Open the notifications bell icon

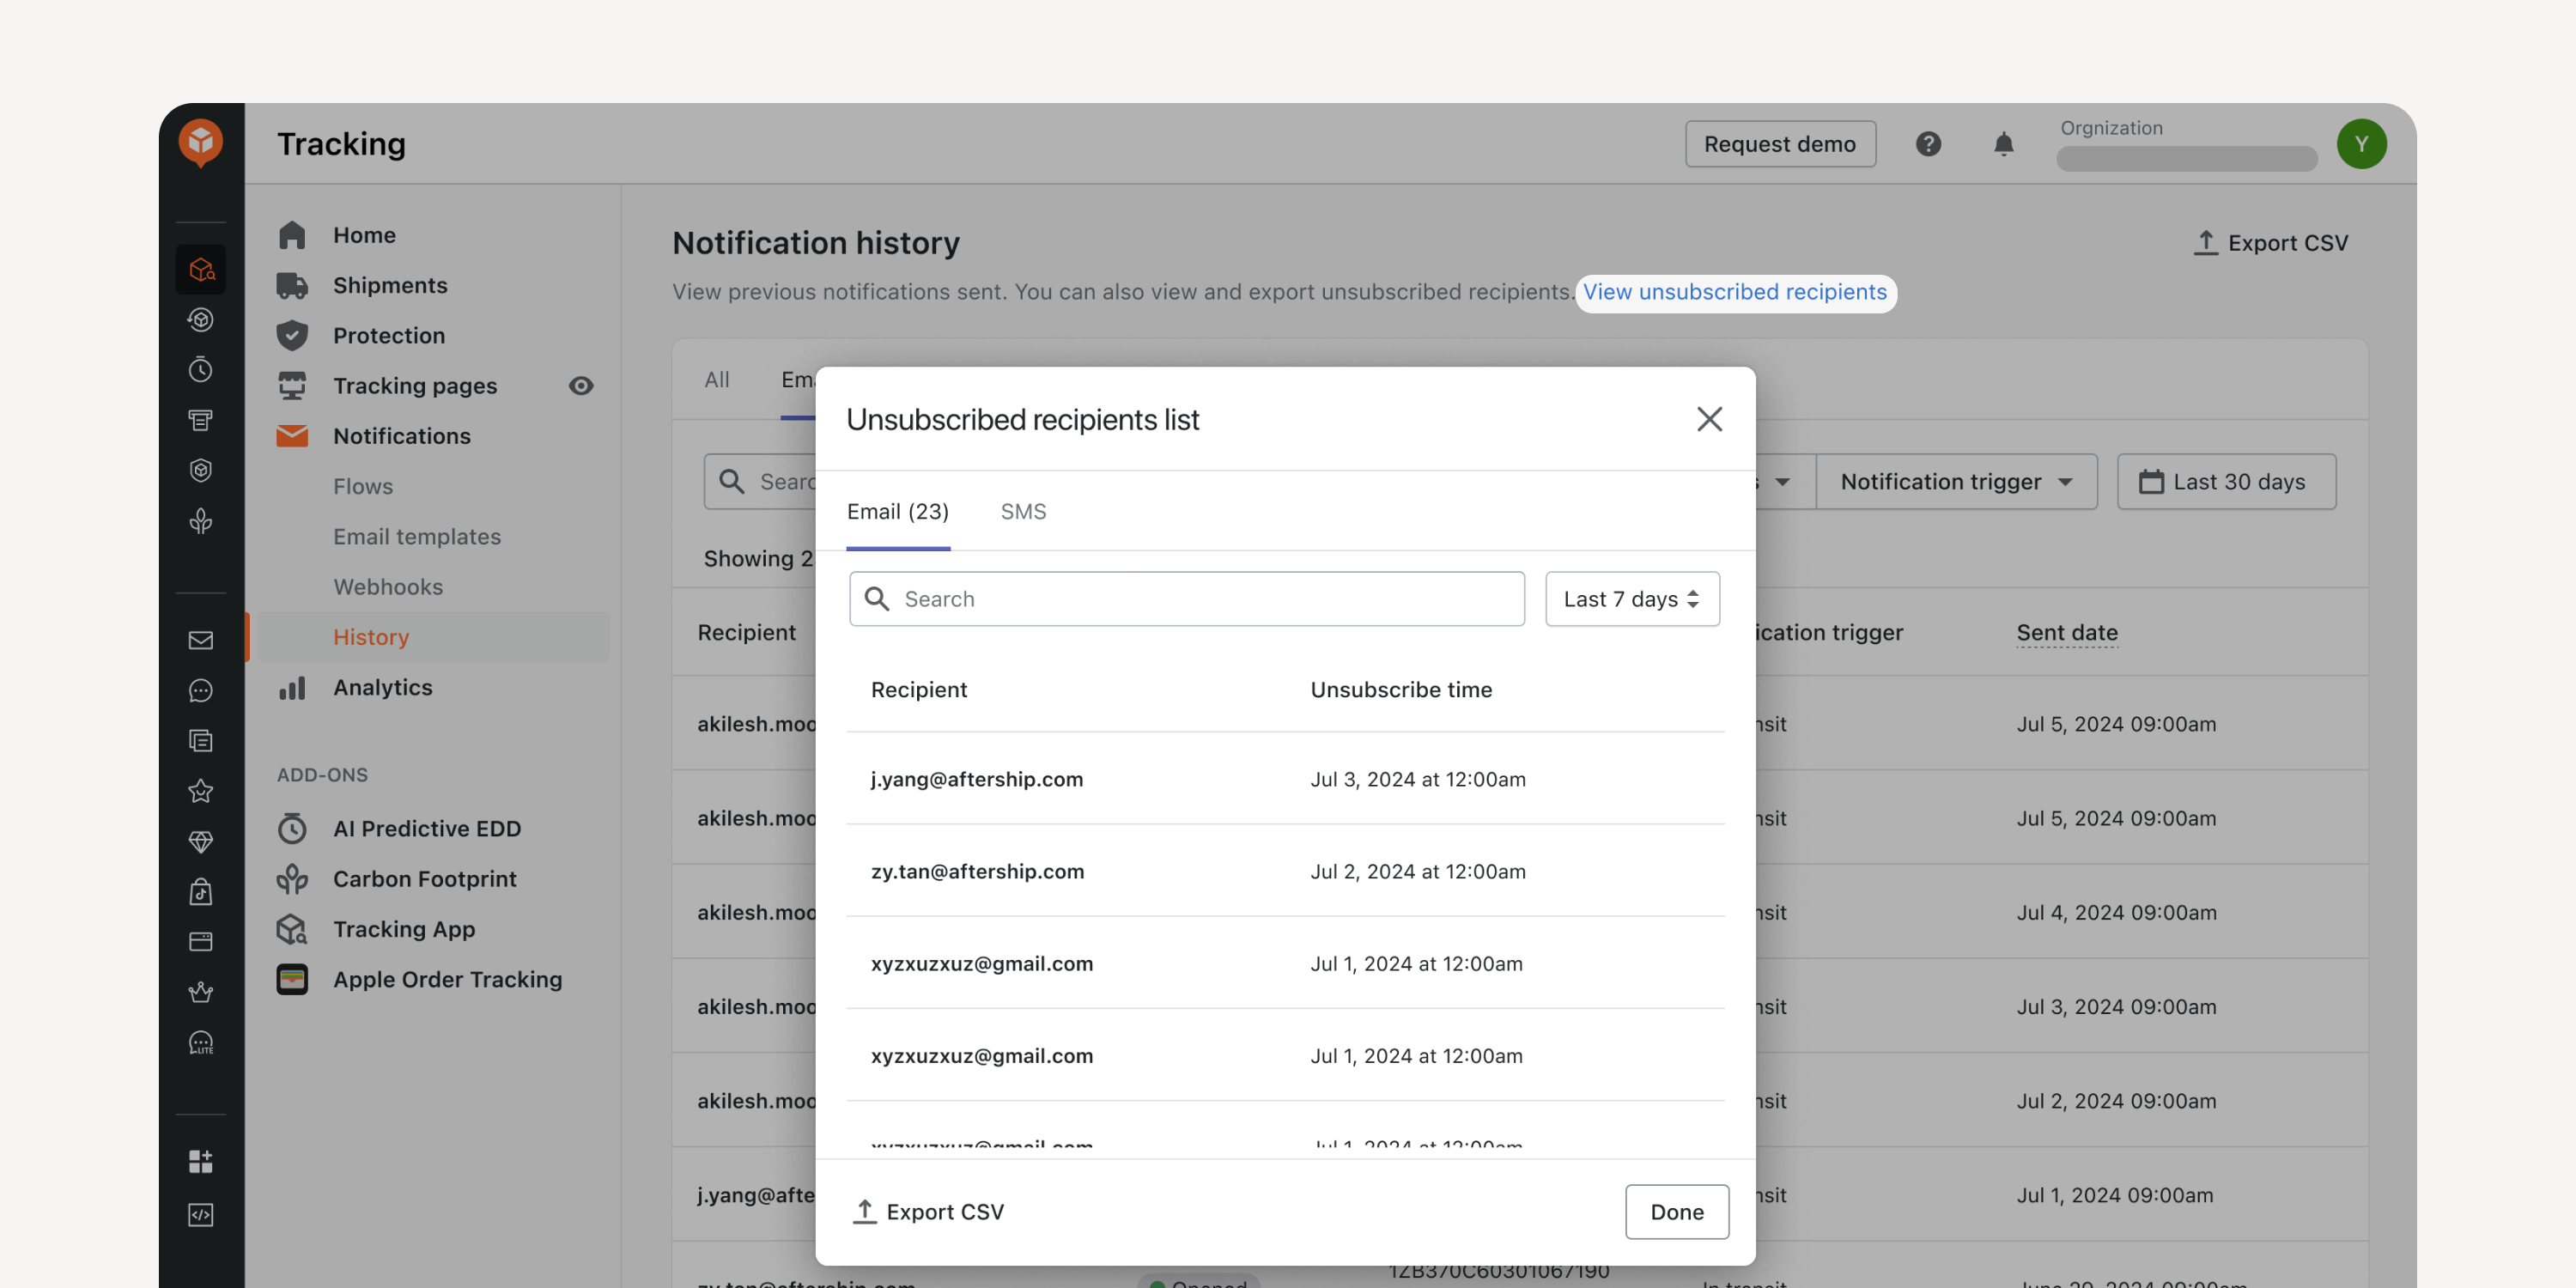2003,144
